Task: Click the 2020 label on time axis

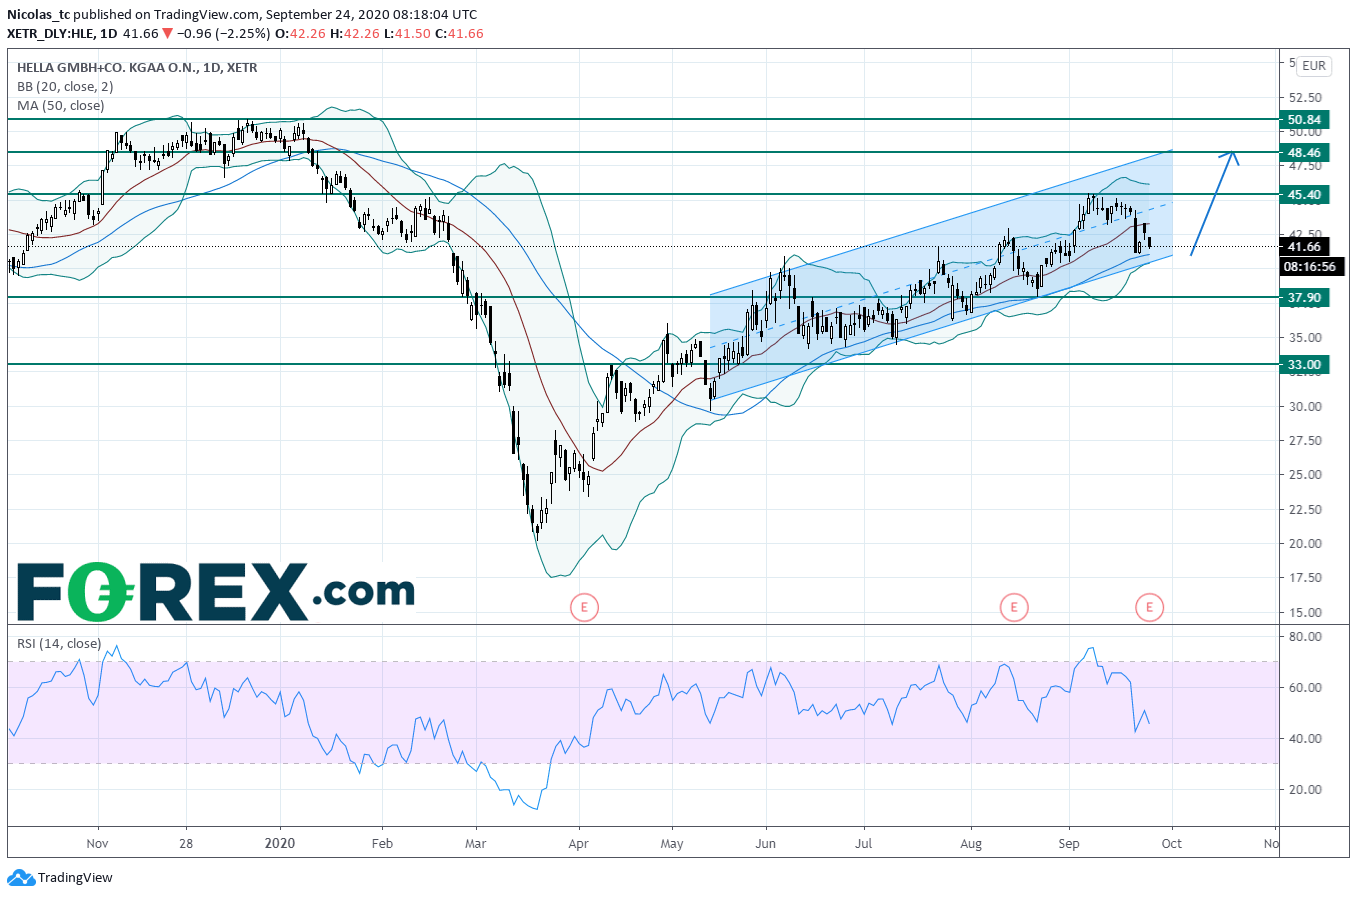Action: pyautogui.click(x=280, y=844)
